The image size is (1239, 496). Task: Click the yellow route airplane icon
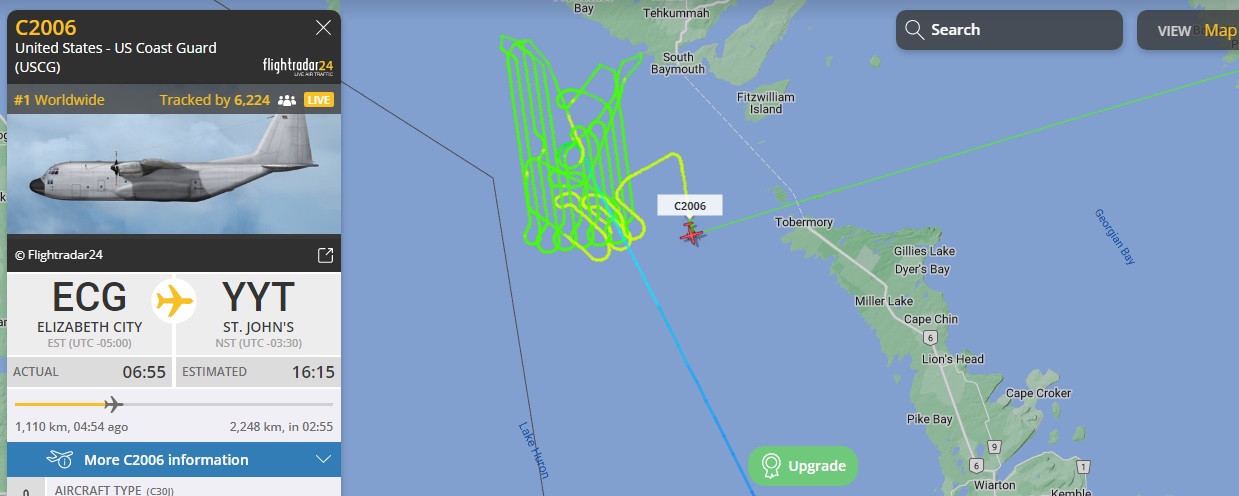[x=174, y=300]
